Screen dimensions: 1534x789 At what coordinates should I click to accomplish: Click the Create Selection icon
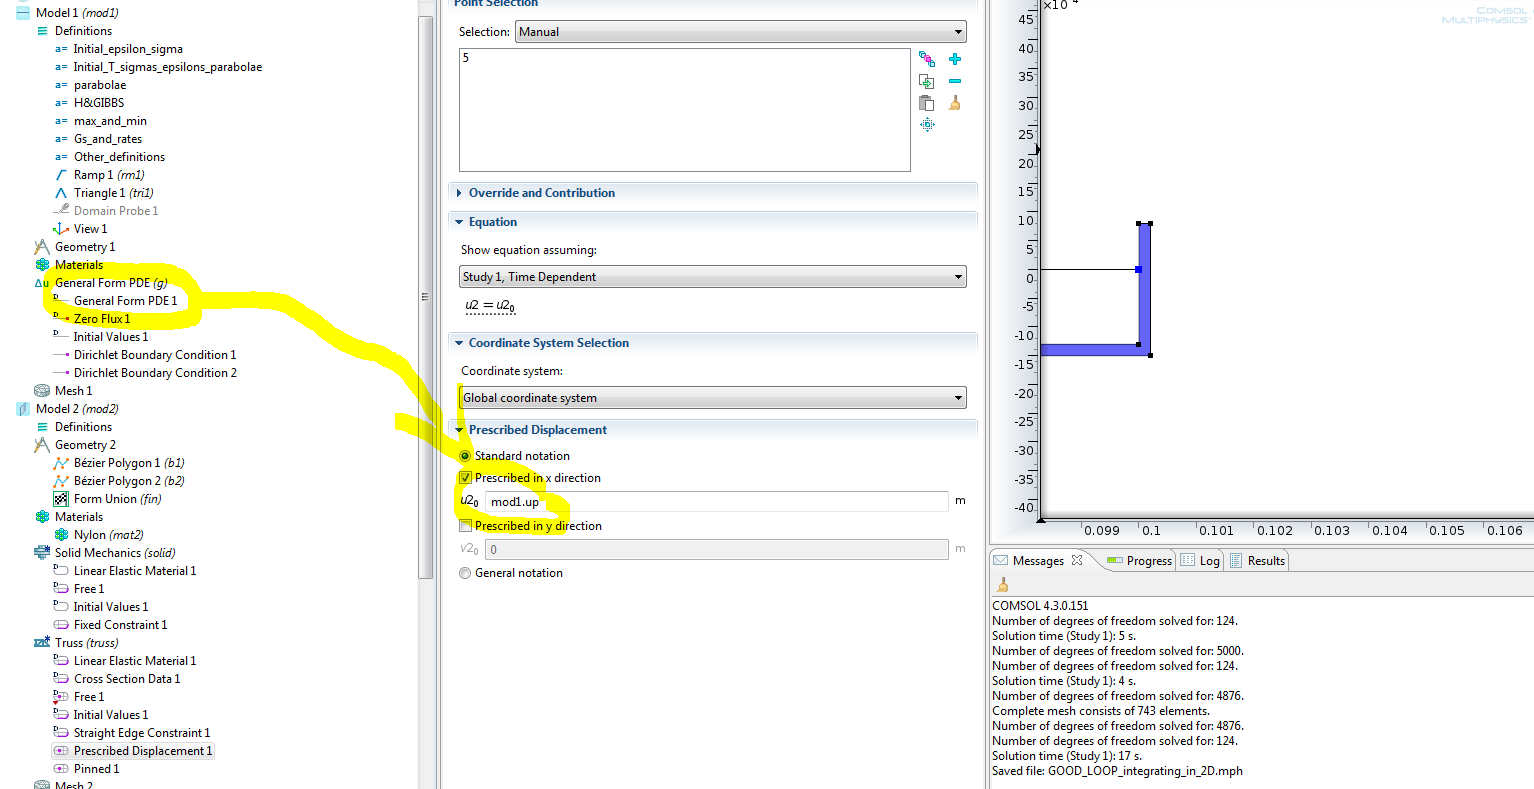(927, 59)
